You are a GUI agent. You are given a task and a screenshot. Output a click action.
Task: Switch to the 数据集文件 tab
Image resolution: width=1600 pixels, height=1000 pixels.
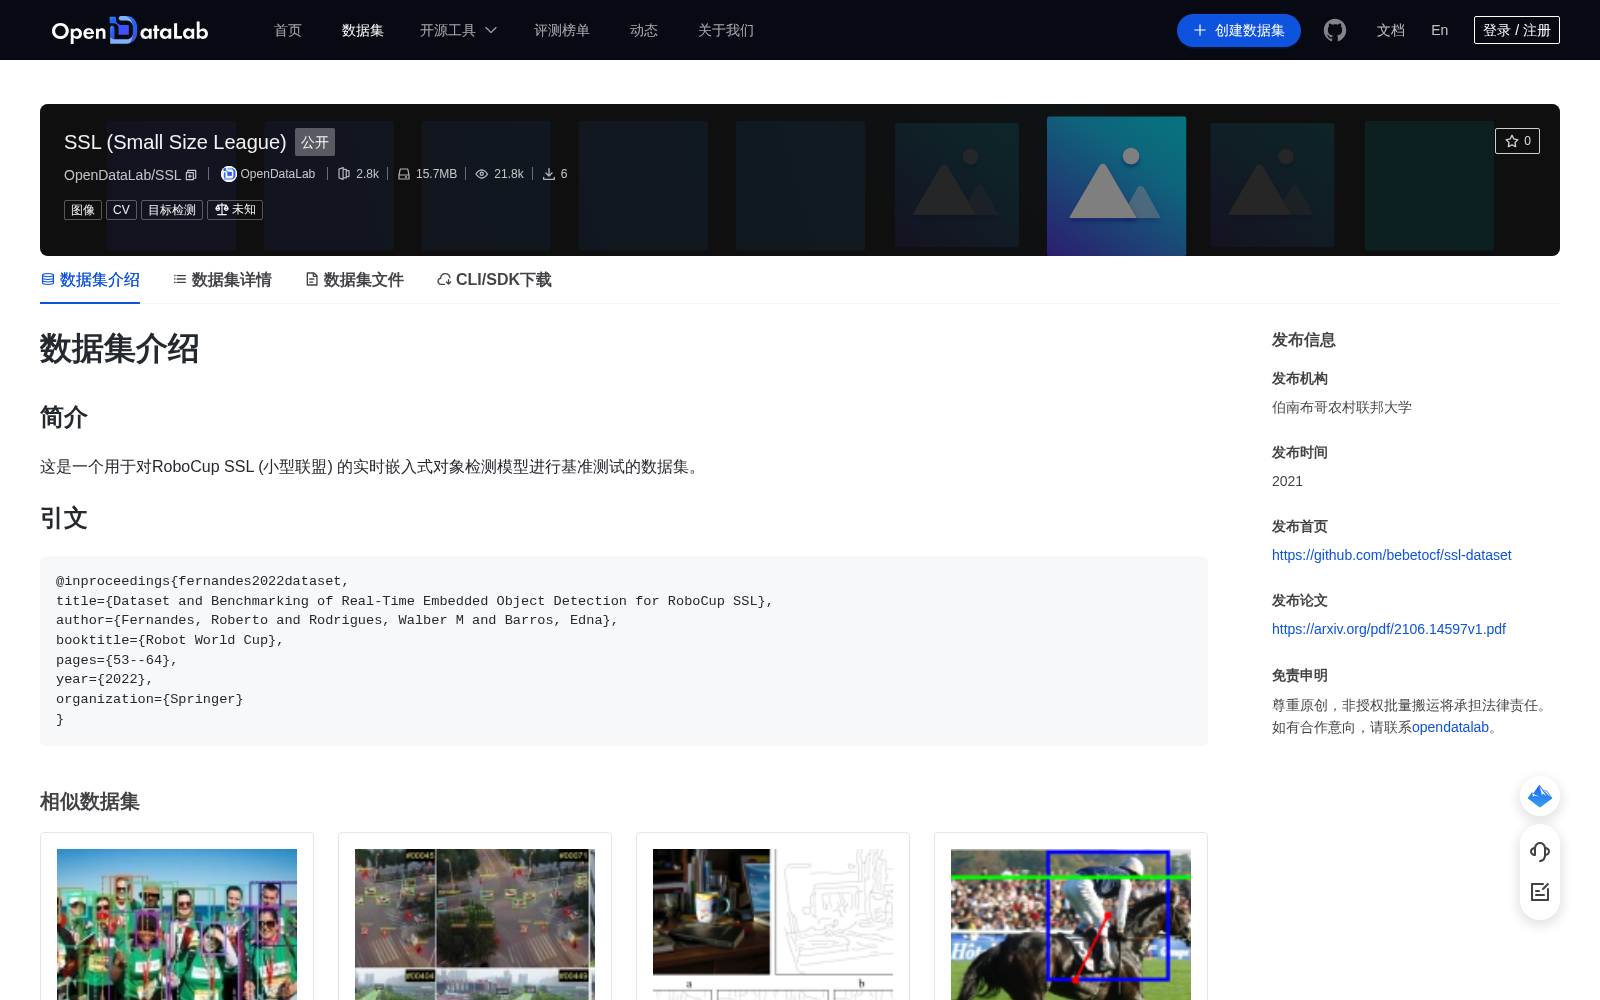pyautogui.click(x=354, y=280)
